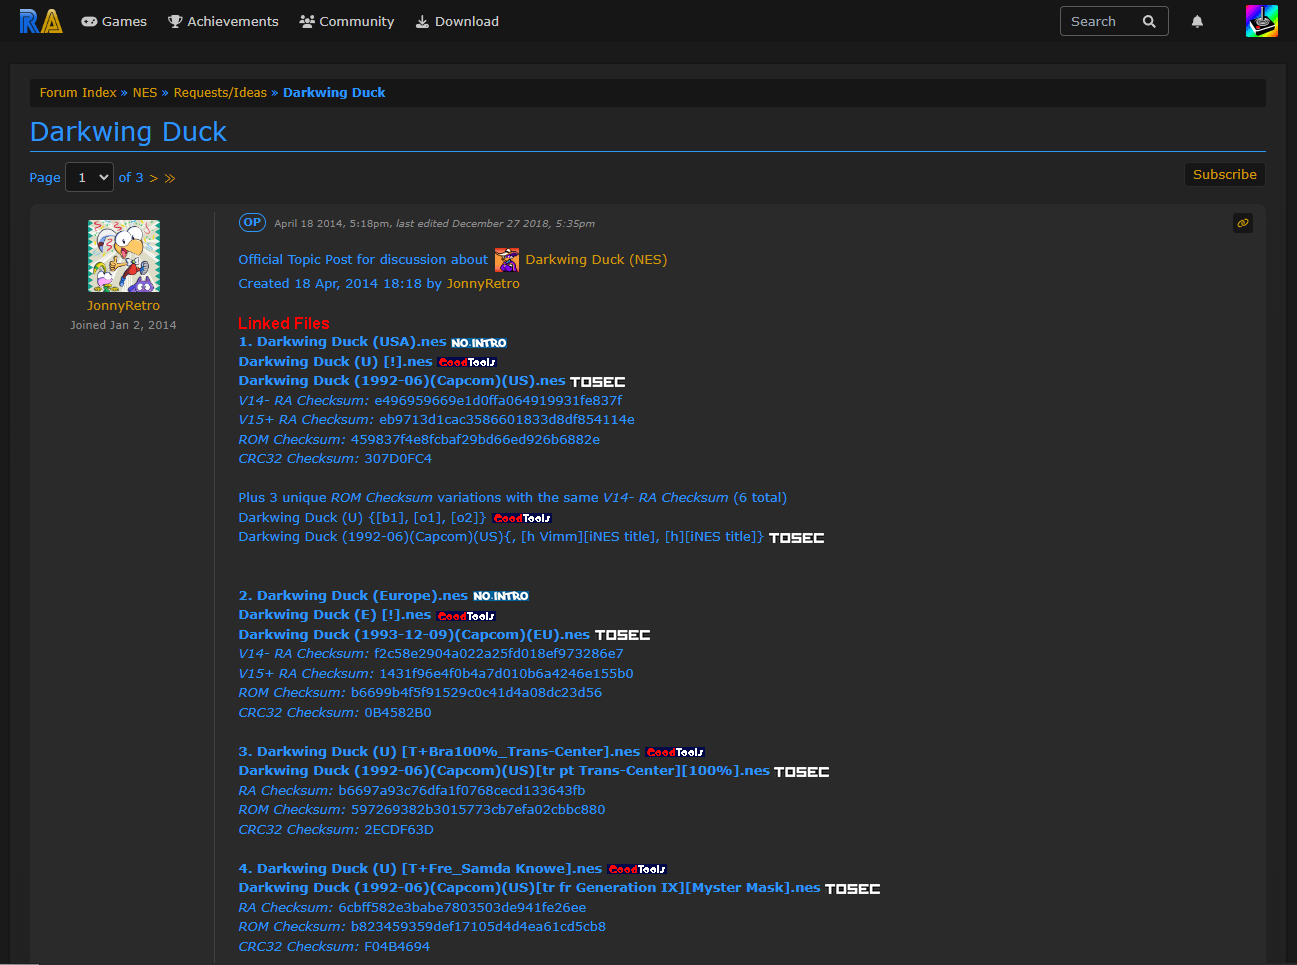Click ROM checksum b6699b4f5f91529c0c41d4a08dc23d56
Image resolution: width=1297 pixels, height=965 pixels.
476,693
